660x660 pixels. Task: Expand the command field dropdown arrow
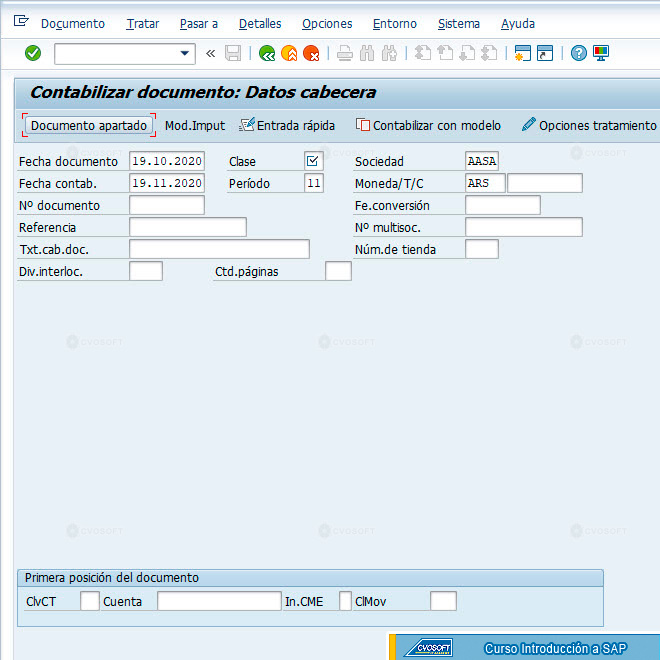pyautogui.click(x=184, y=53)
